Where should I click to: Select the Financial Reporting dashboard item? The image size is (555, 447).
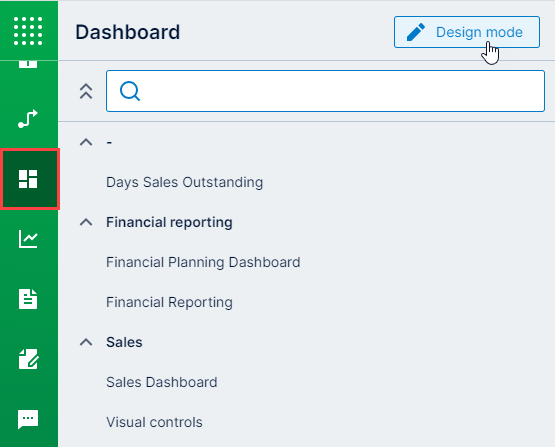[169, 302]
